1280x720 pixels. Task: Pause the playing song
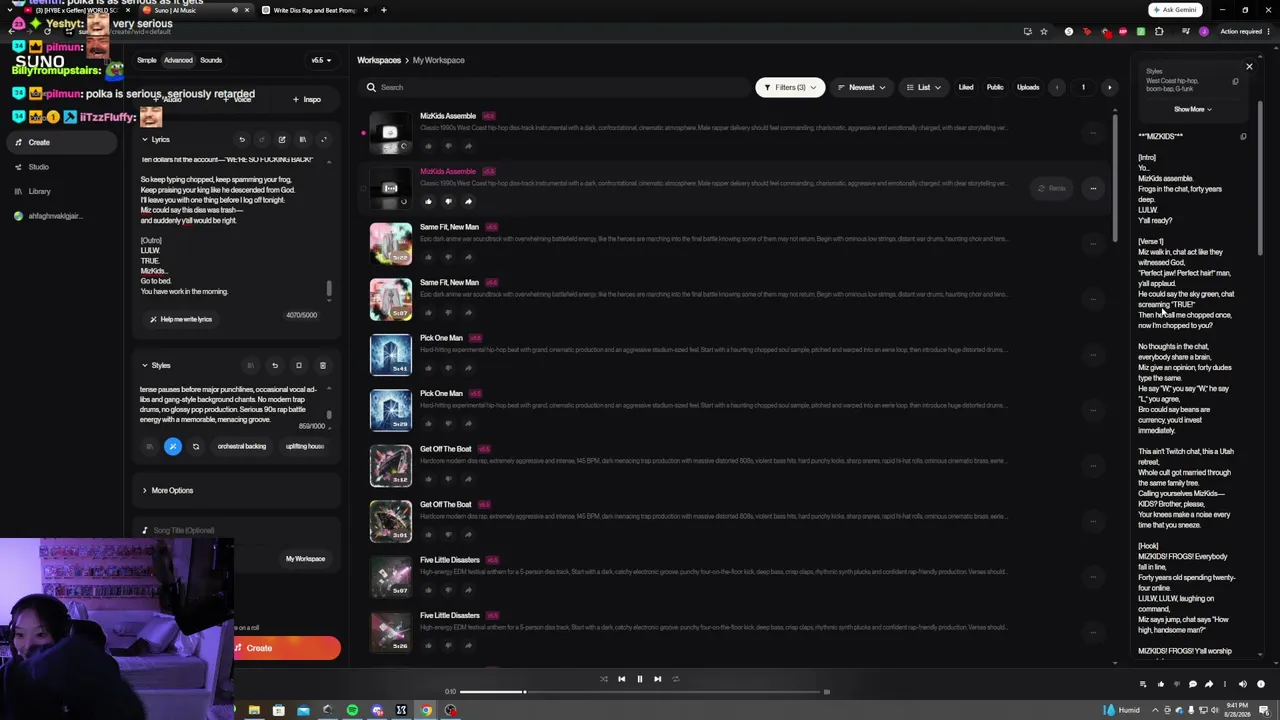point(639,679)
